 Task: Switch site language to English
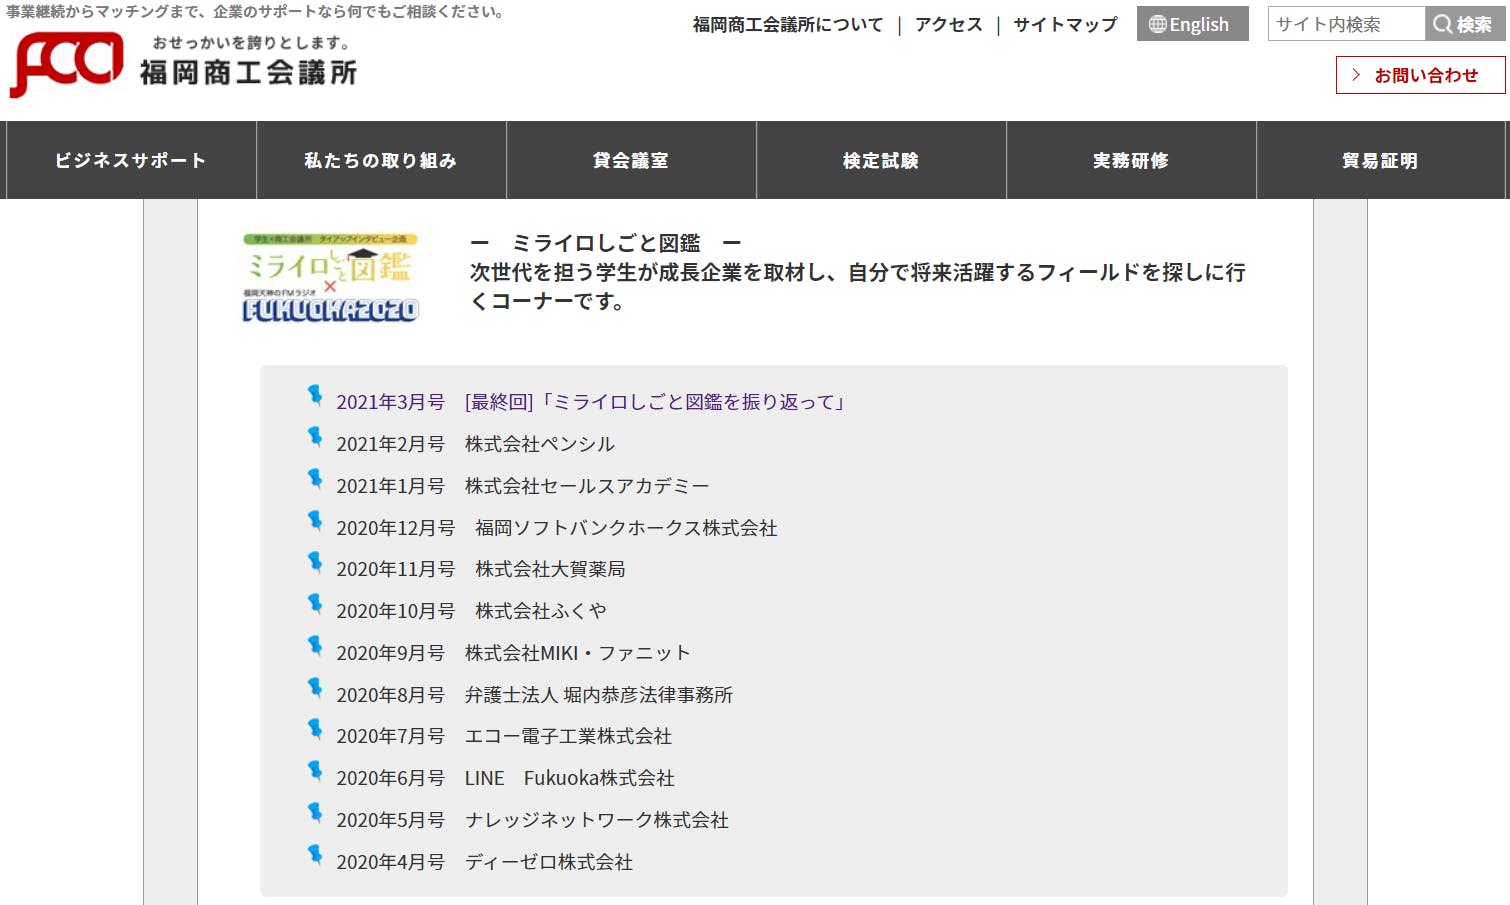coord(1191,24)
